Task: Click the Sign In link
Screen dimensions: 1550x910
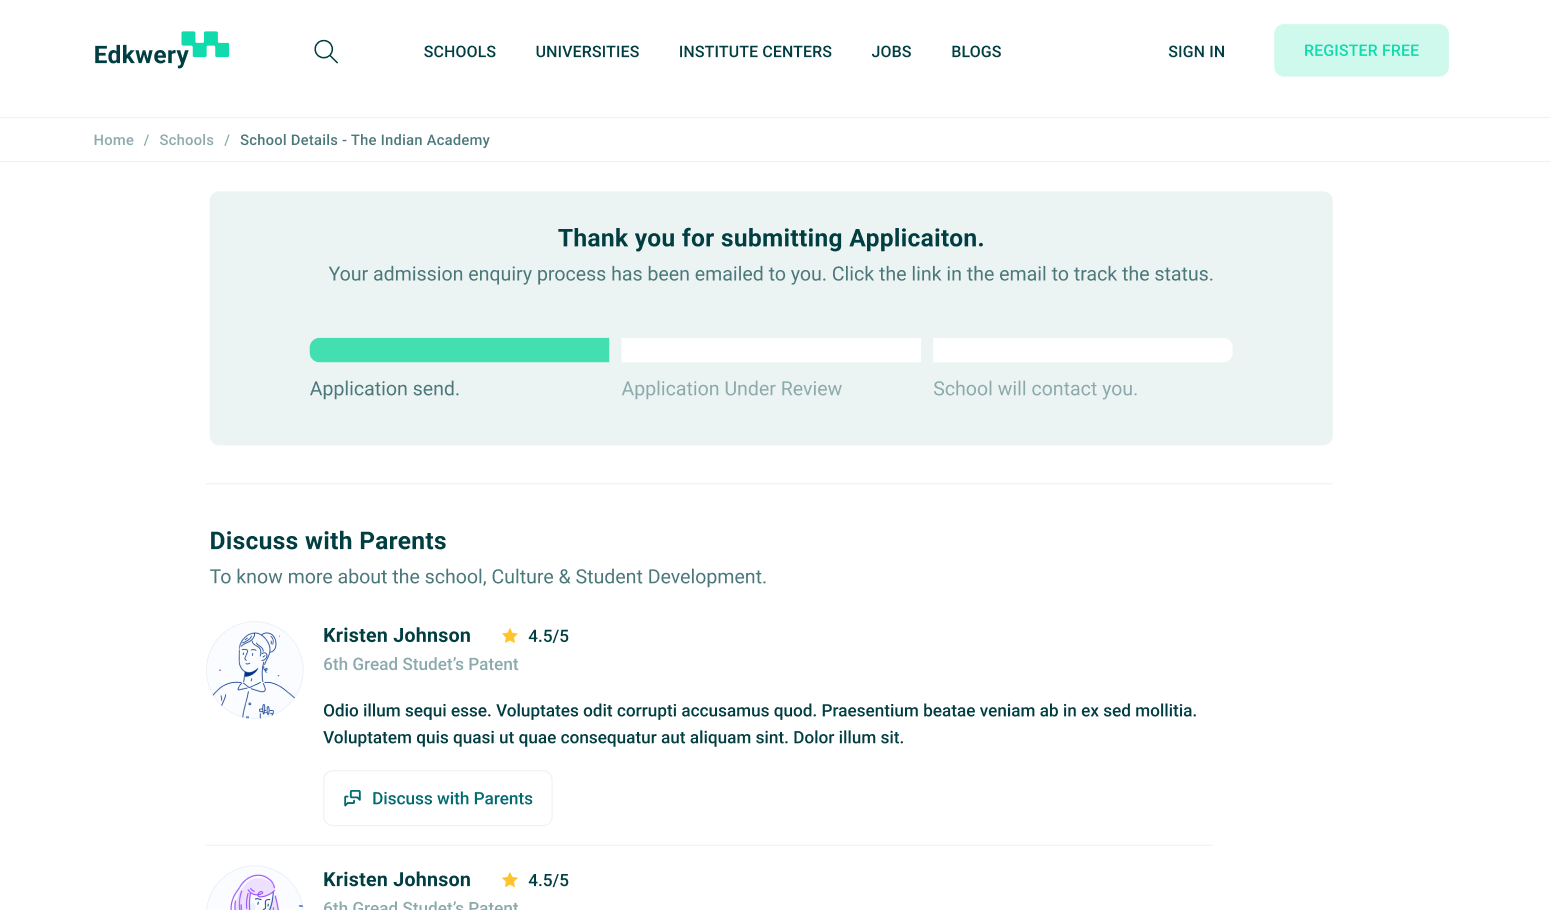Action: pos(1196,52)
